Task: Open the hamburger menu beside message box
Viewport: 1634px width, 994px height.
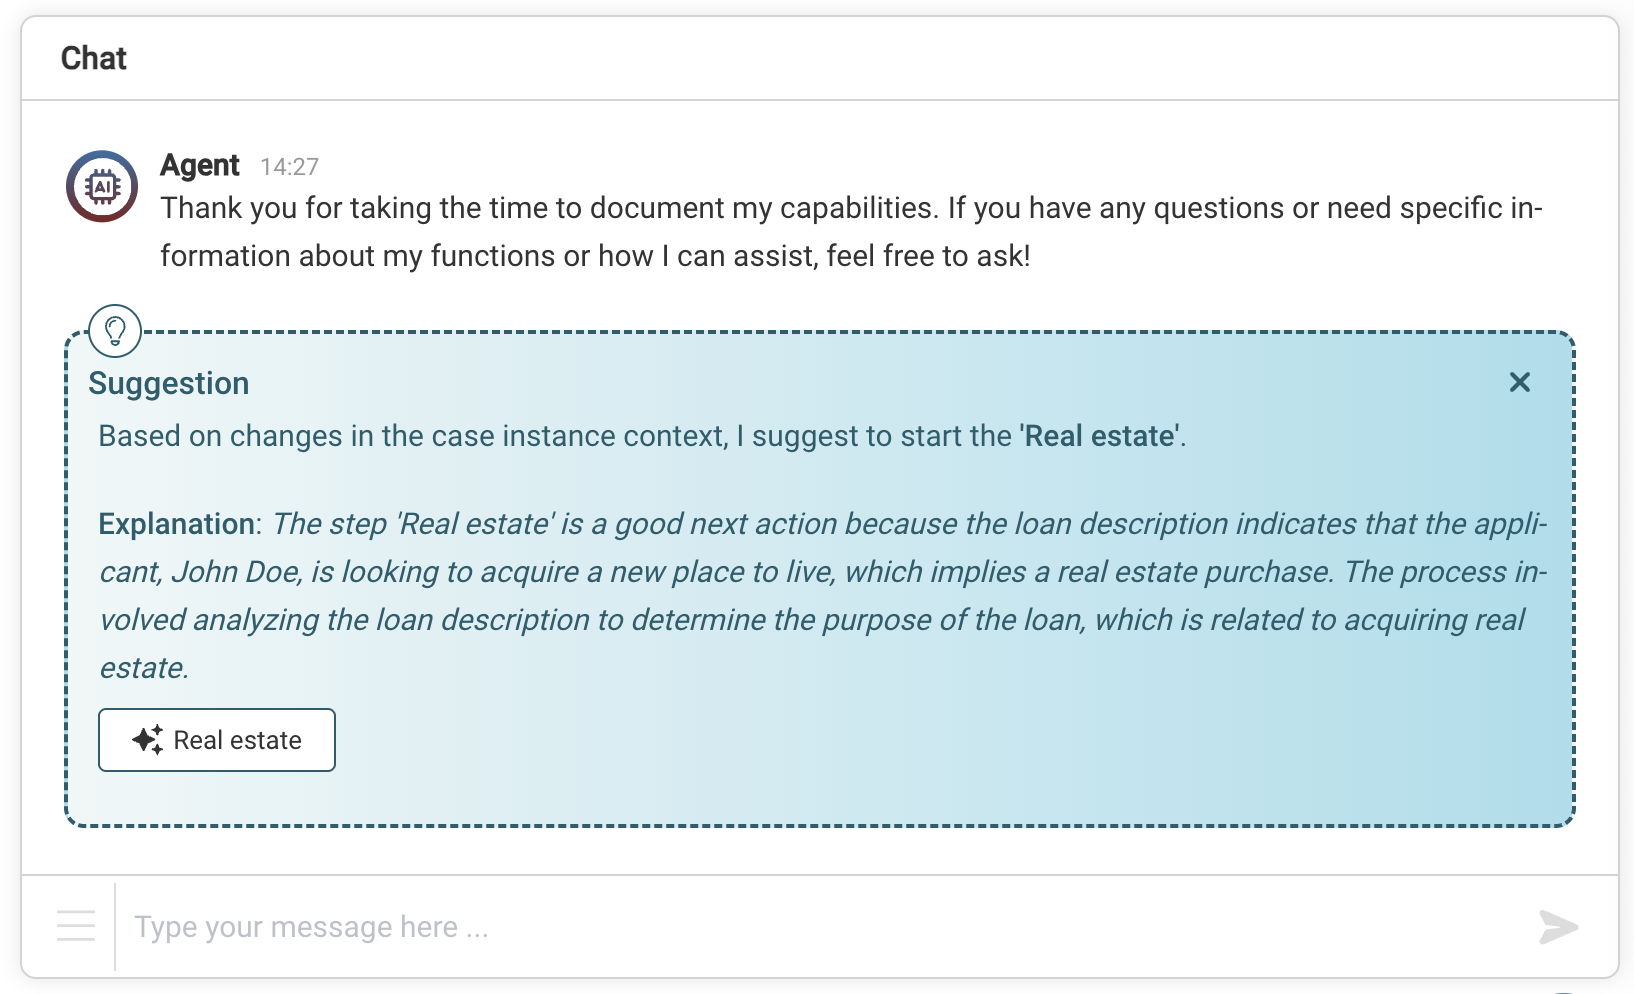Action: click(x=76, y=926)
